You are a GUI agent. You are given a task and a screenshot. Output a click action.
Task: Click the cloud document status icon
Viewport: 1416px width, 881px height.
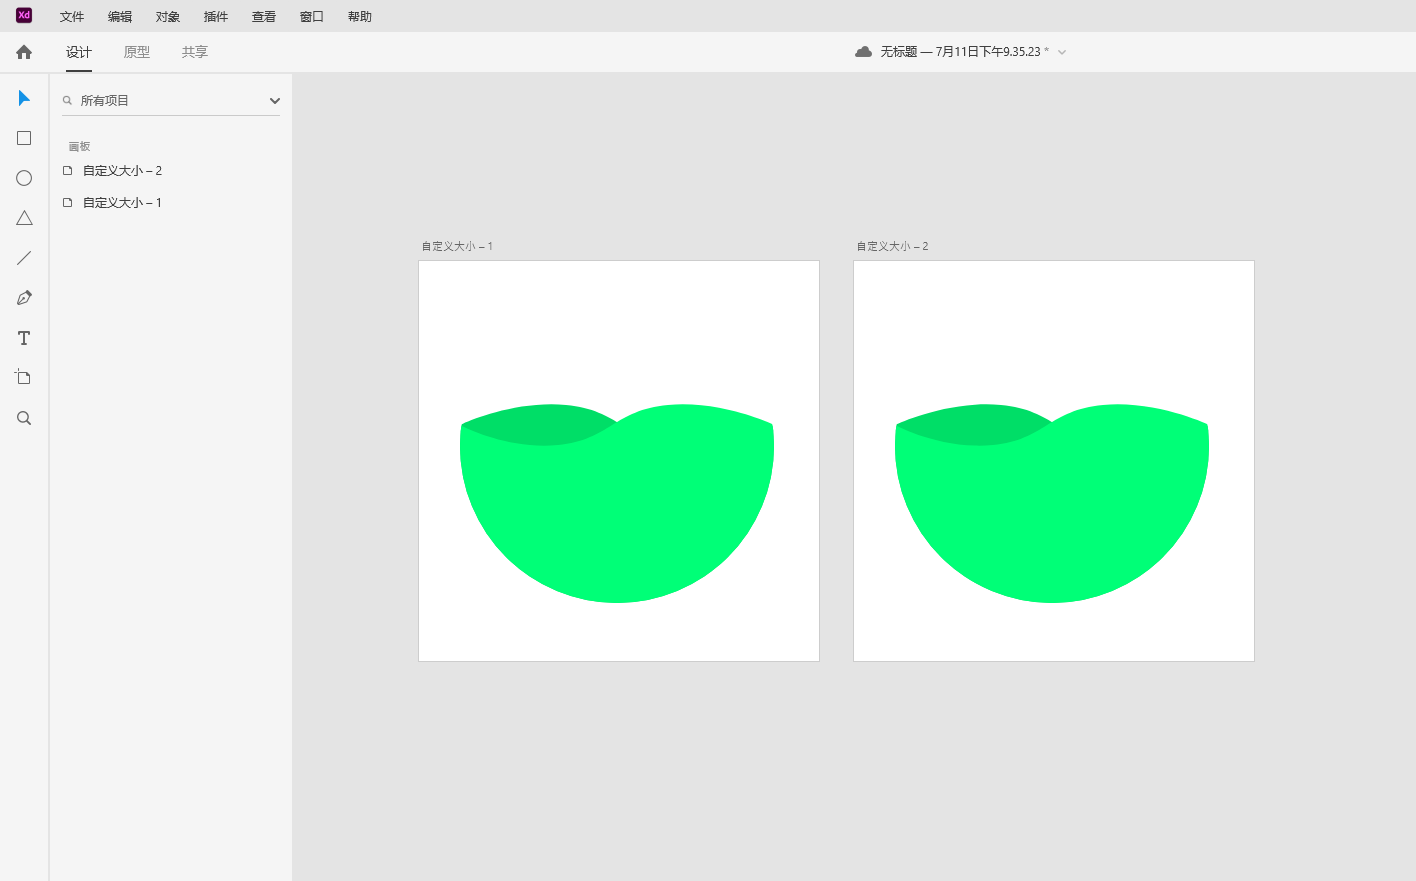tap(863, 51)
